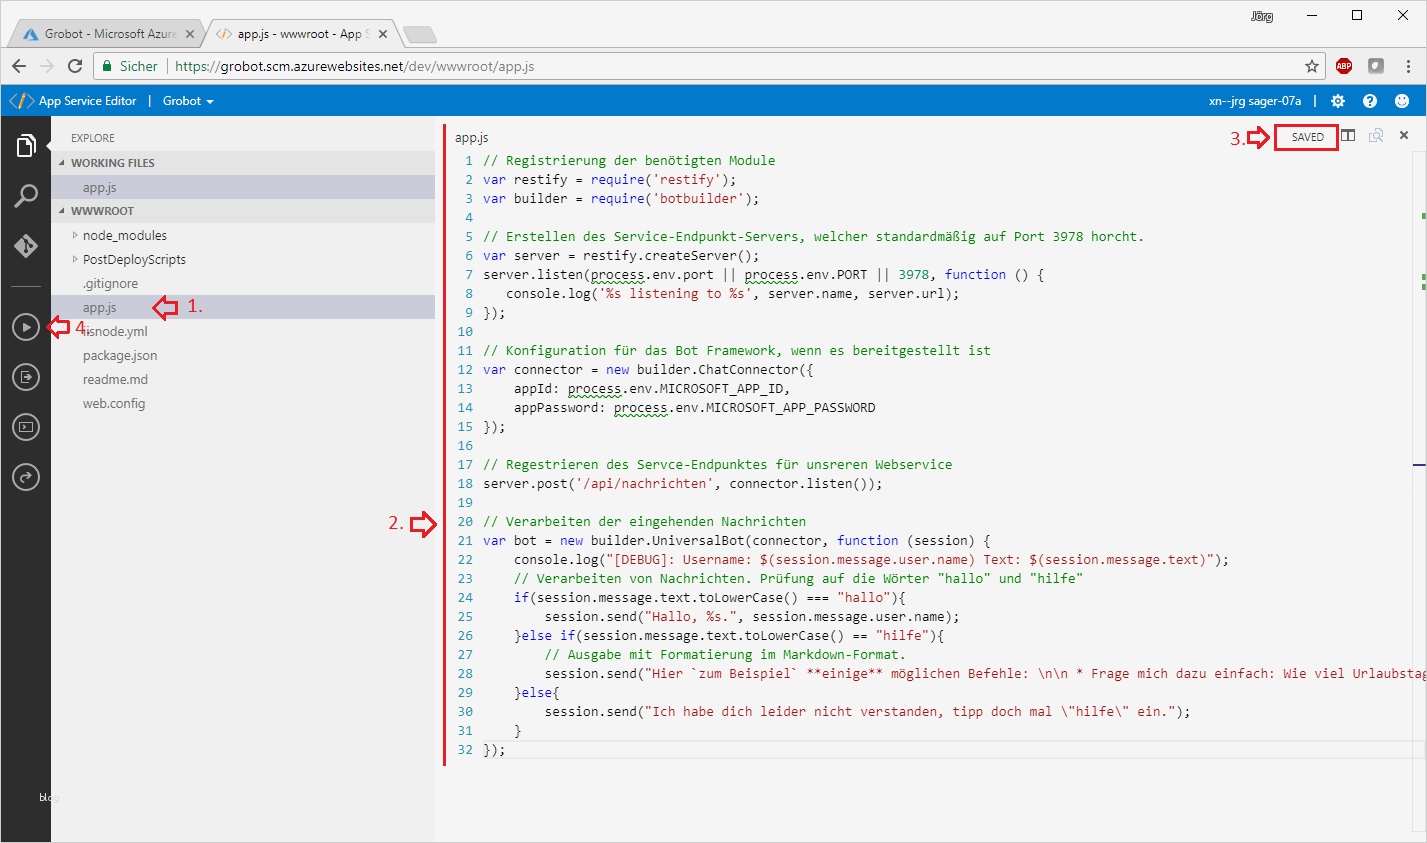
Task: Expand the node_modules folder
Action: pyautogui.click(x=124, y=236)
